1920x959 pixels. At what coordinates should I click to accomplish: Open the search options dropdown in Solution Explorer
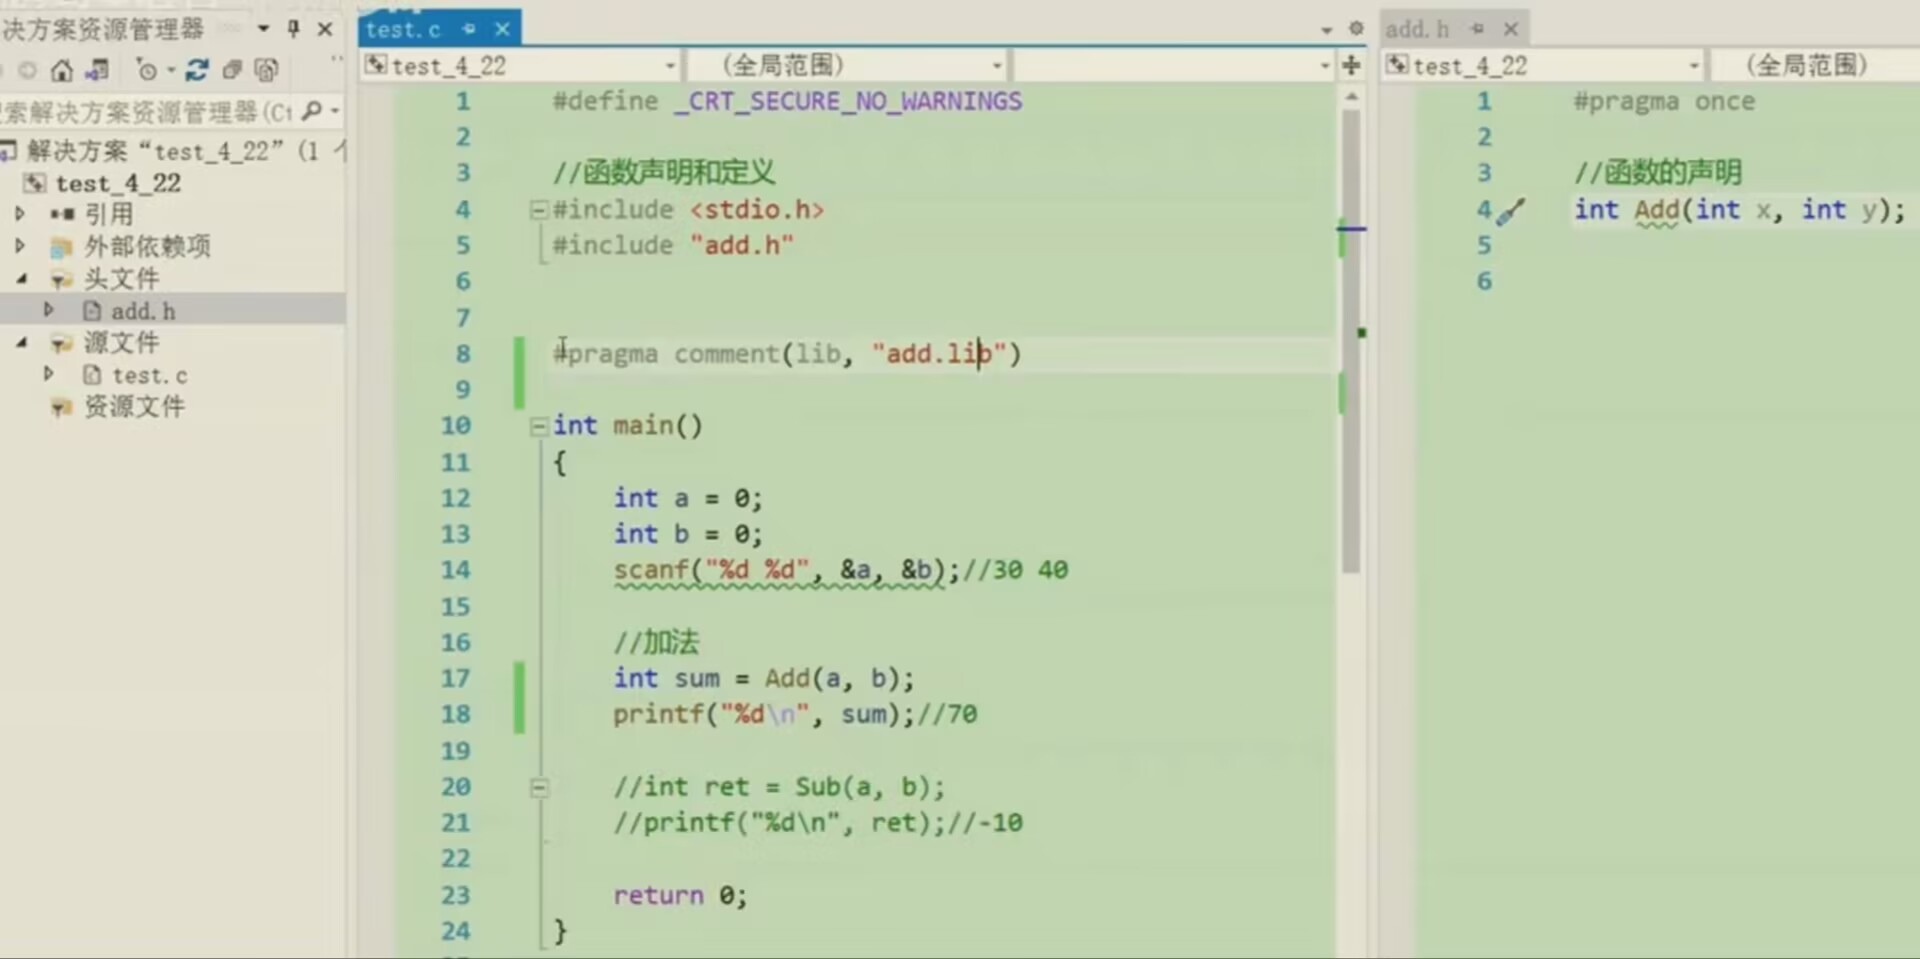coord(335,111)
